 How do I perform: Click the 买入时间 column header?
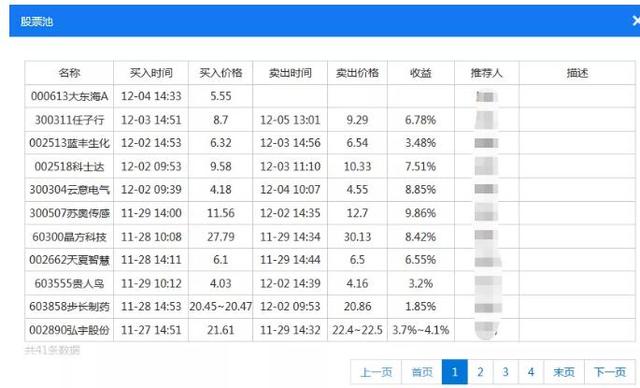click(x=151, y=73)
